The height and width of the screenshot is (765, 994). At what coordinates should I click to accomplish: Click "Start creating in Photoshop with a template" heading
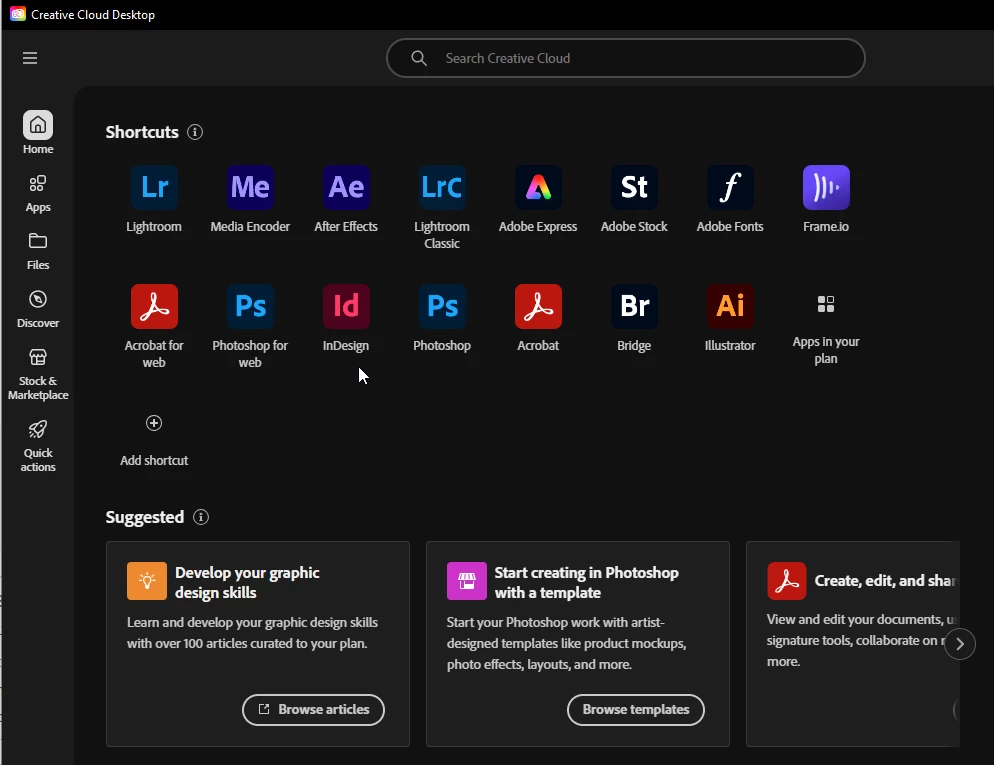[586, 582]
